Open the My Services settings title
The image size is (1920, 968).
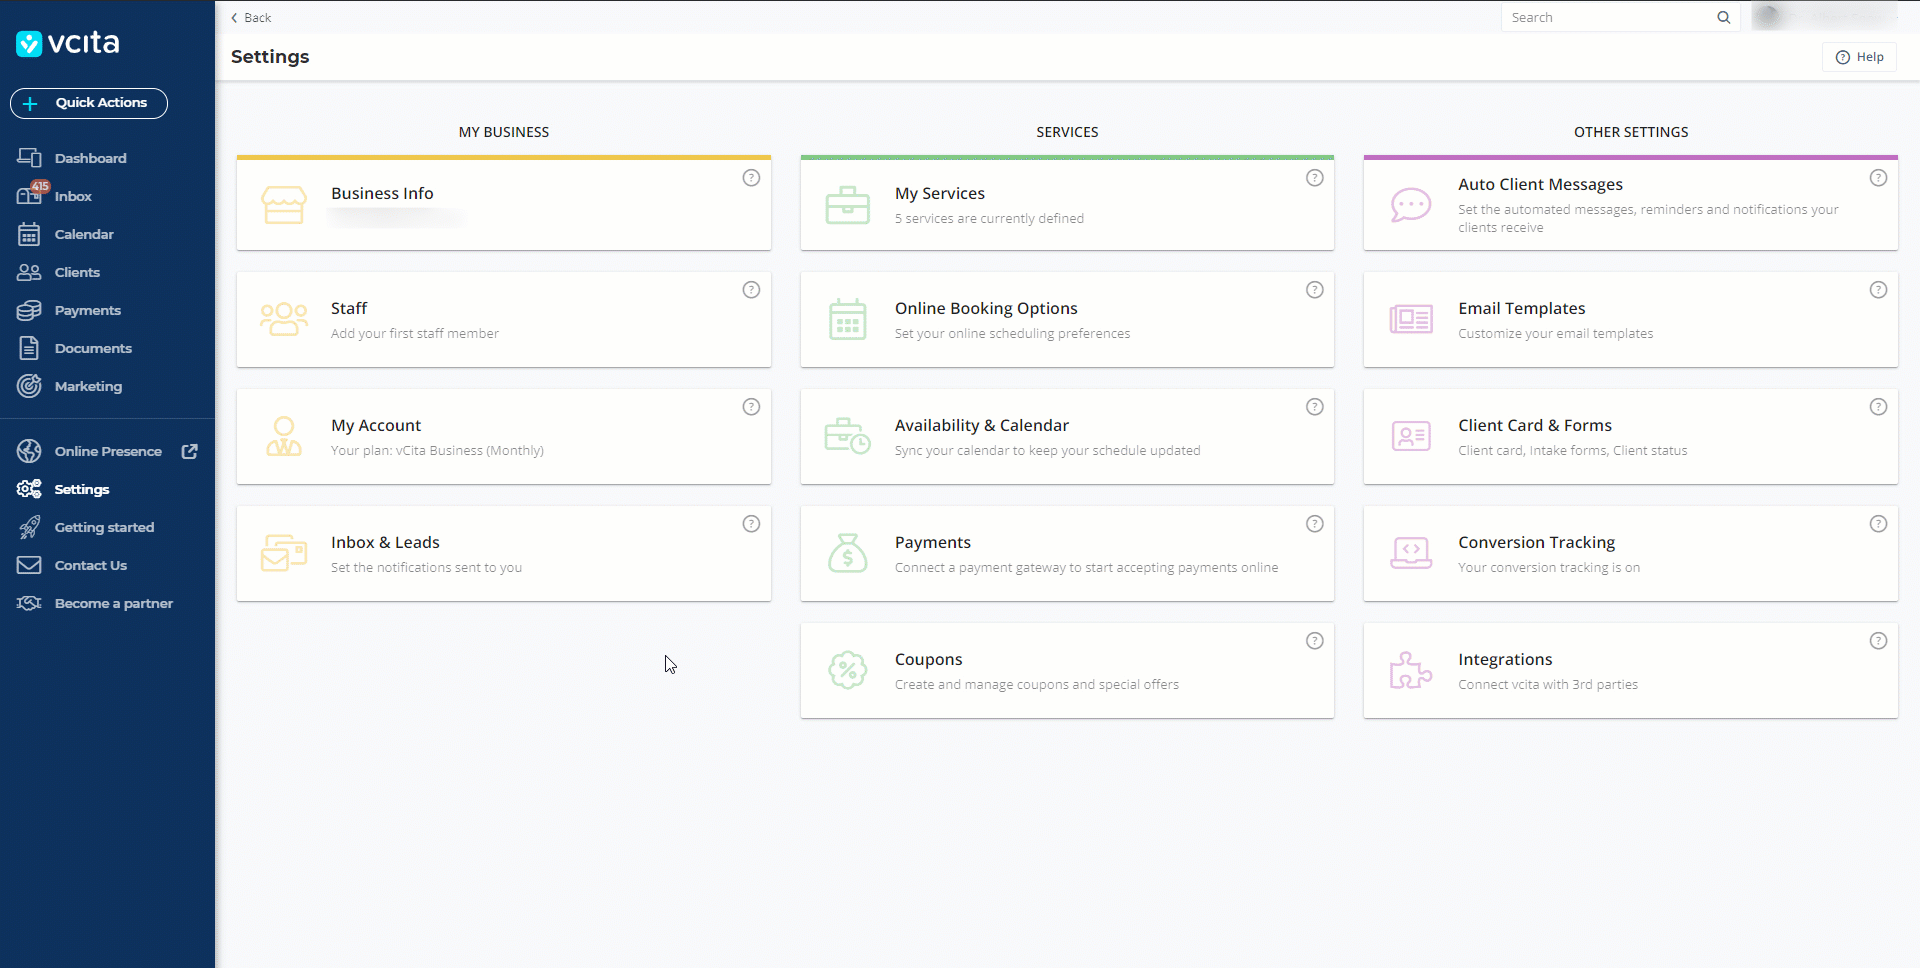pos(940,193)
